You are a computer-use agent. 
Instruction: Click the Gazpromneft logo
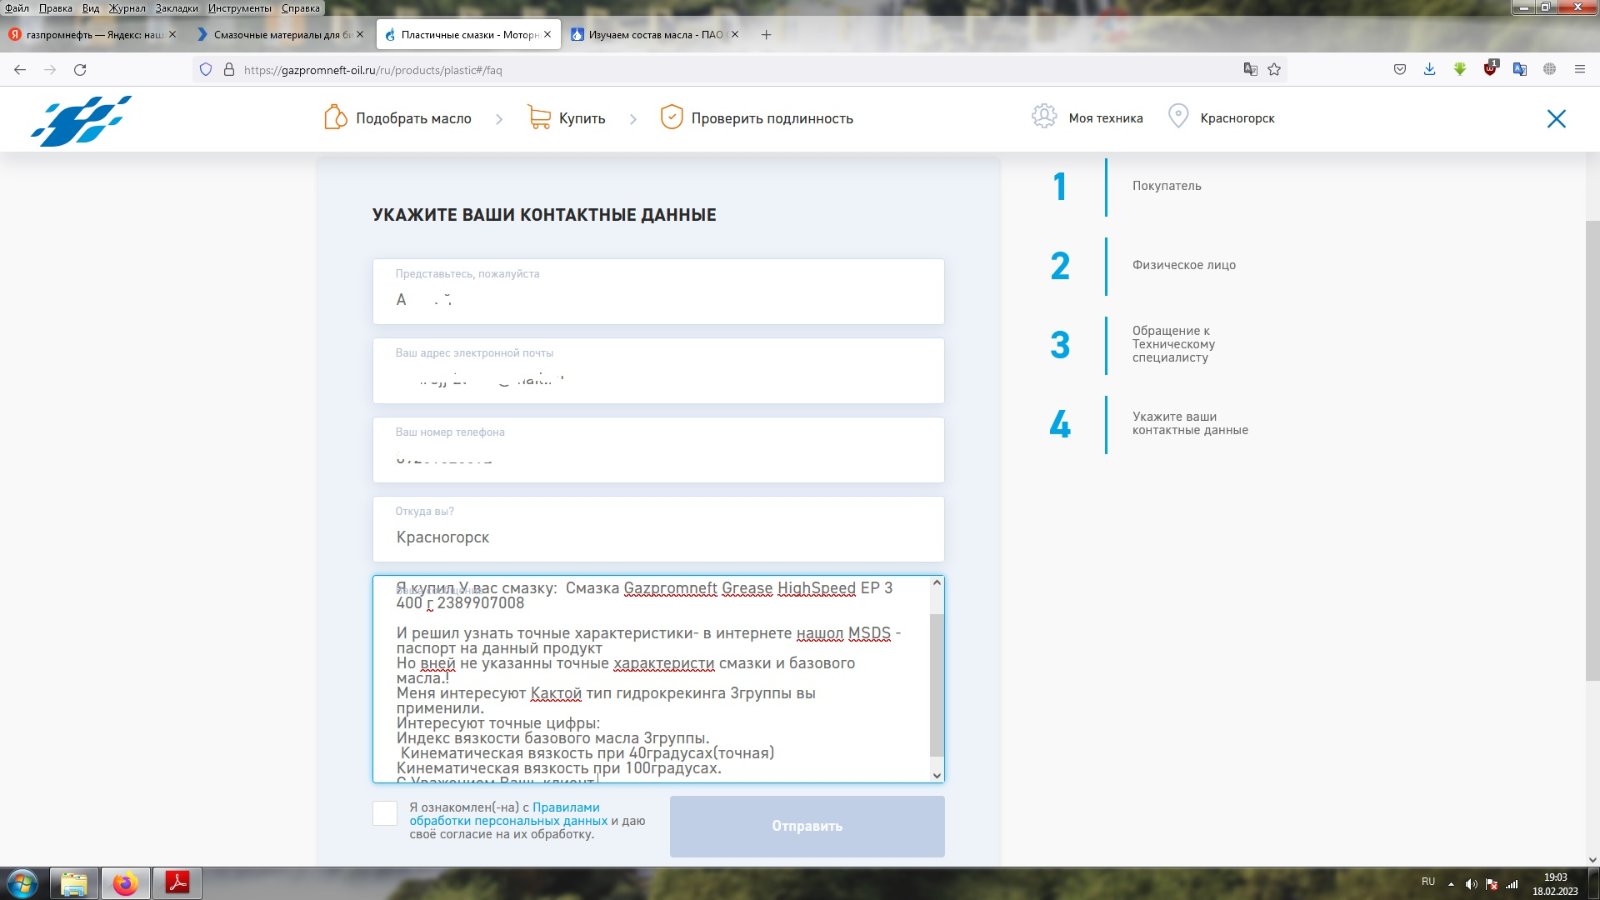click(81, 120)
